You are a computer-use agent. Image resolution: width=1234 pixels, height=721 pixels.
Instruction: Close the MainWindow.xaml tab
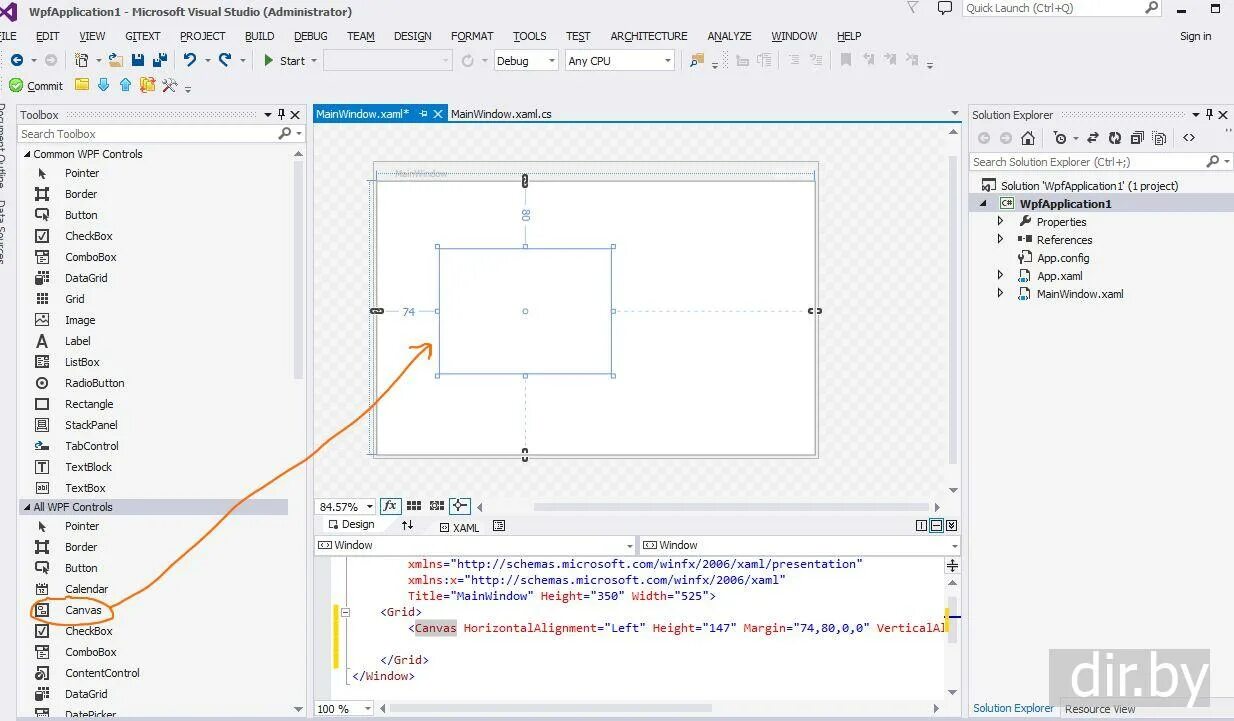point(437,114)
